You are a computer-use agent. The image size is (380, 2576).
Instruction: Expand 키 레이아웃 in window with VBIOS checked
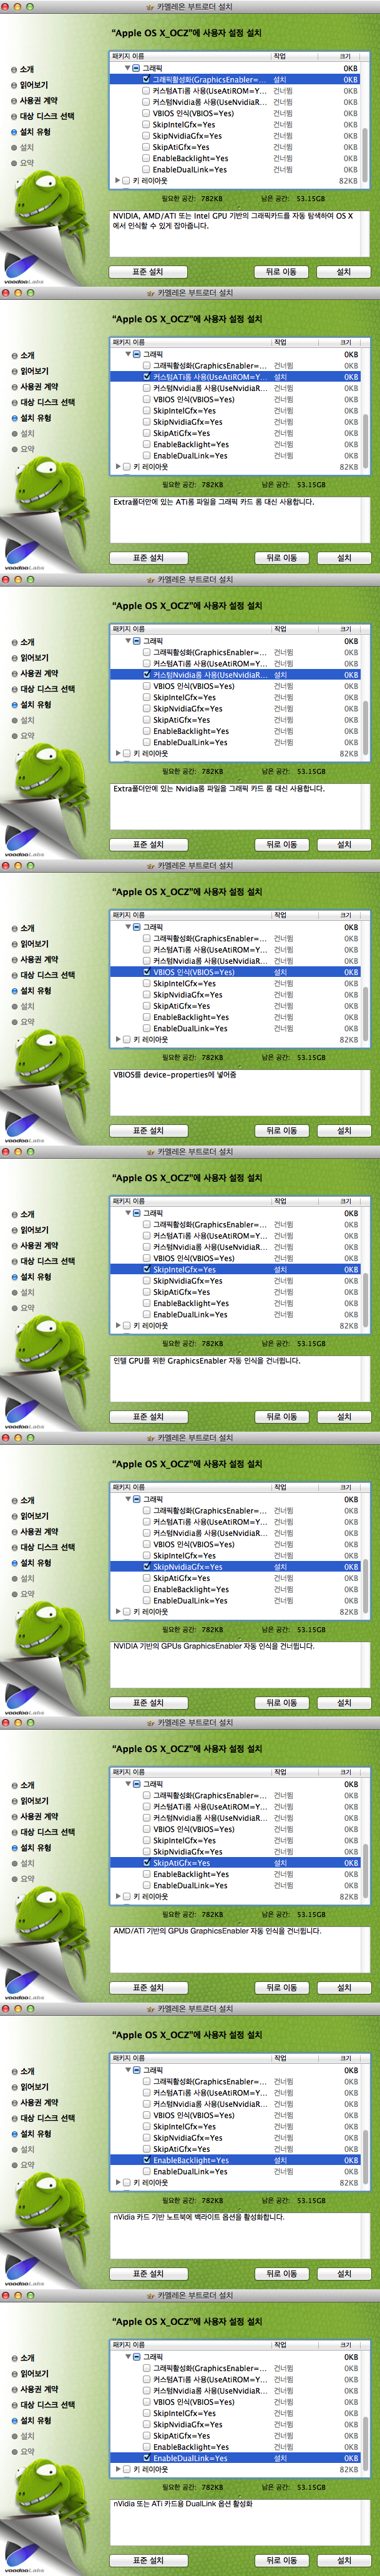pyautogui.click(x=117, y=1040)
